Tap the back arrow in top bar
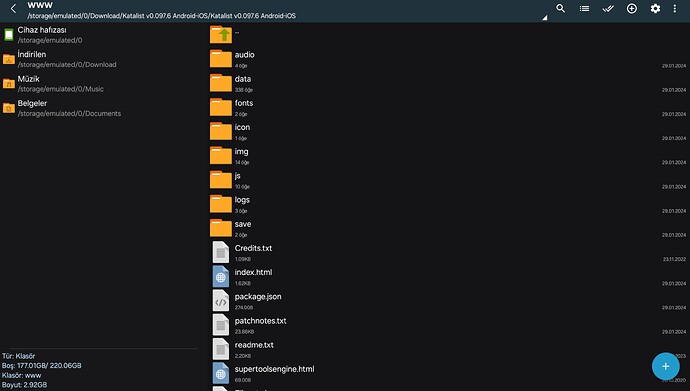The width and height of the screenshot is (690, 391). 13,8
